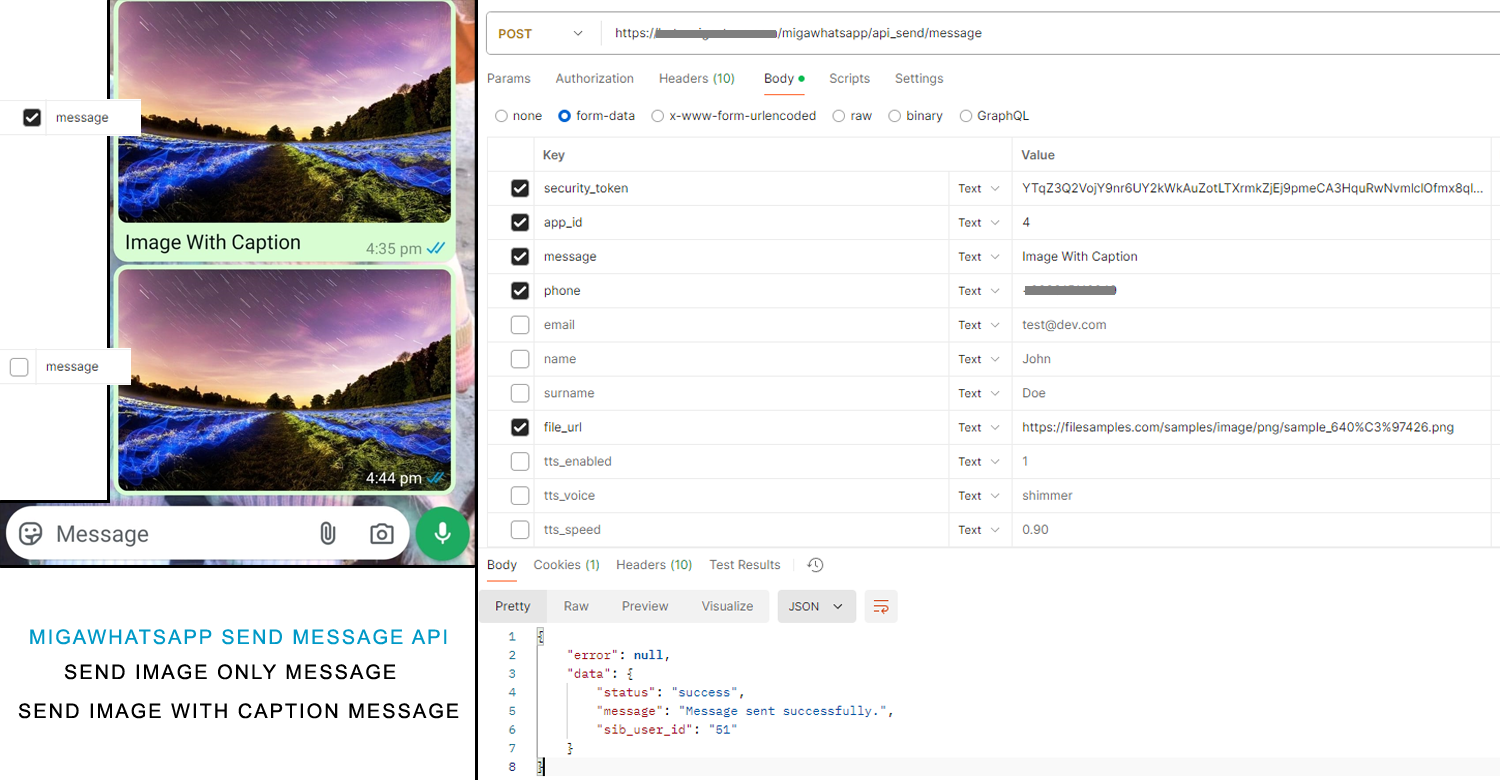Viewport: 1500px width, 780px height.
Task: Select the Visualize response view
Action: (x=727, y=606)
